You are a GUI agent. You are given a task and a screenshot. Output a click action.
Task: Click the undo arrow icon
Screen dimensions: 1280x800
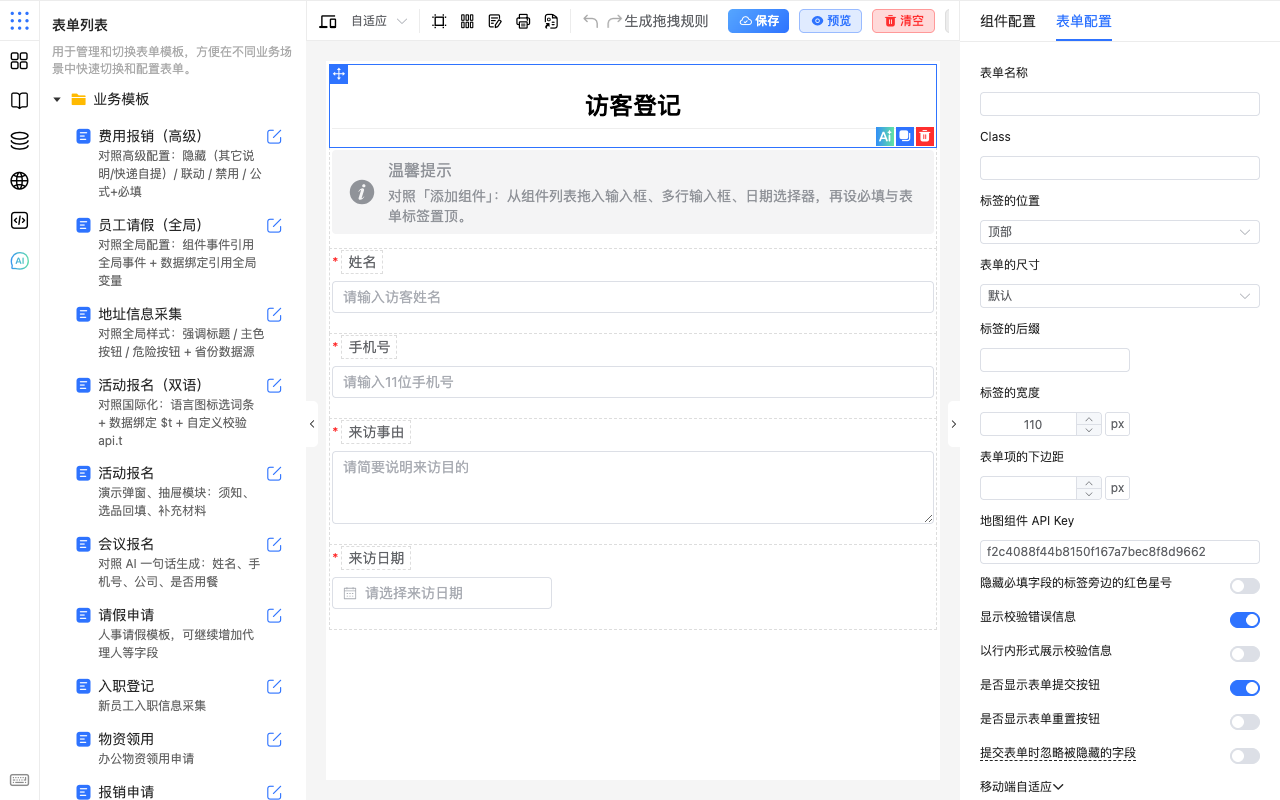pyautogui.click(x=590, y=21)
